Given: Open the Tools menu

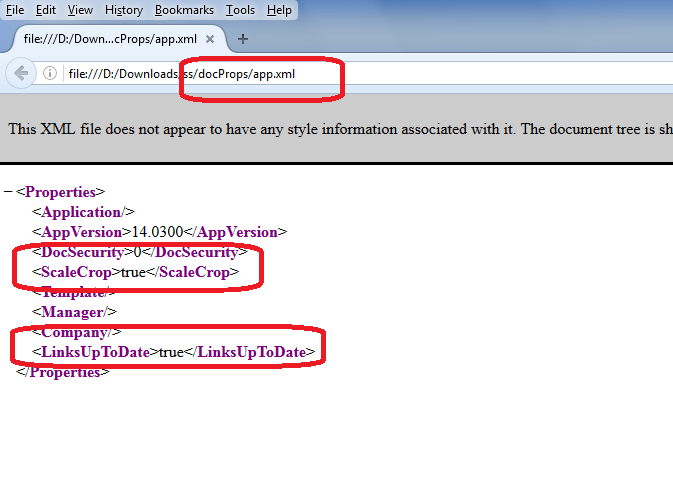Looking at the screenshot, I should (240, 10).
